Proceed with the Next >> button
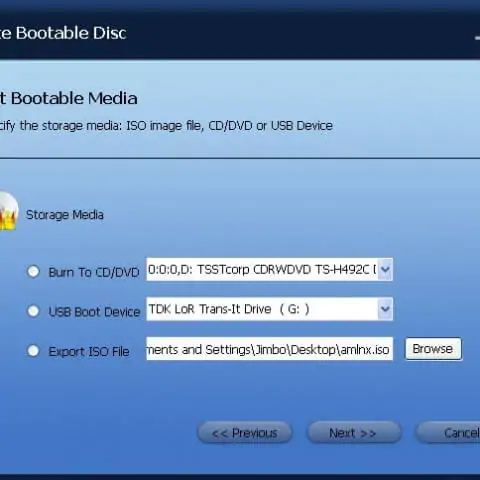Image resolution: width=480 pixels, height=480 pixels. 353,433
